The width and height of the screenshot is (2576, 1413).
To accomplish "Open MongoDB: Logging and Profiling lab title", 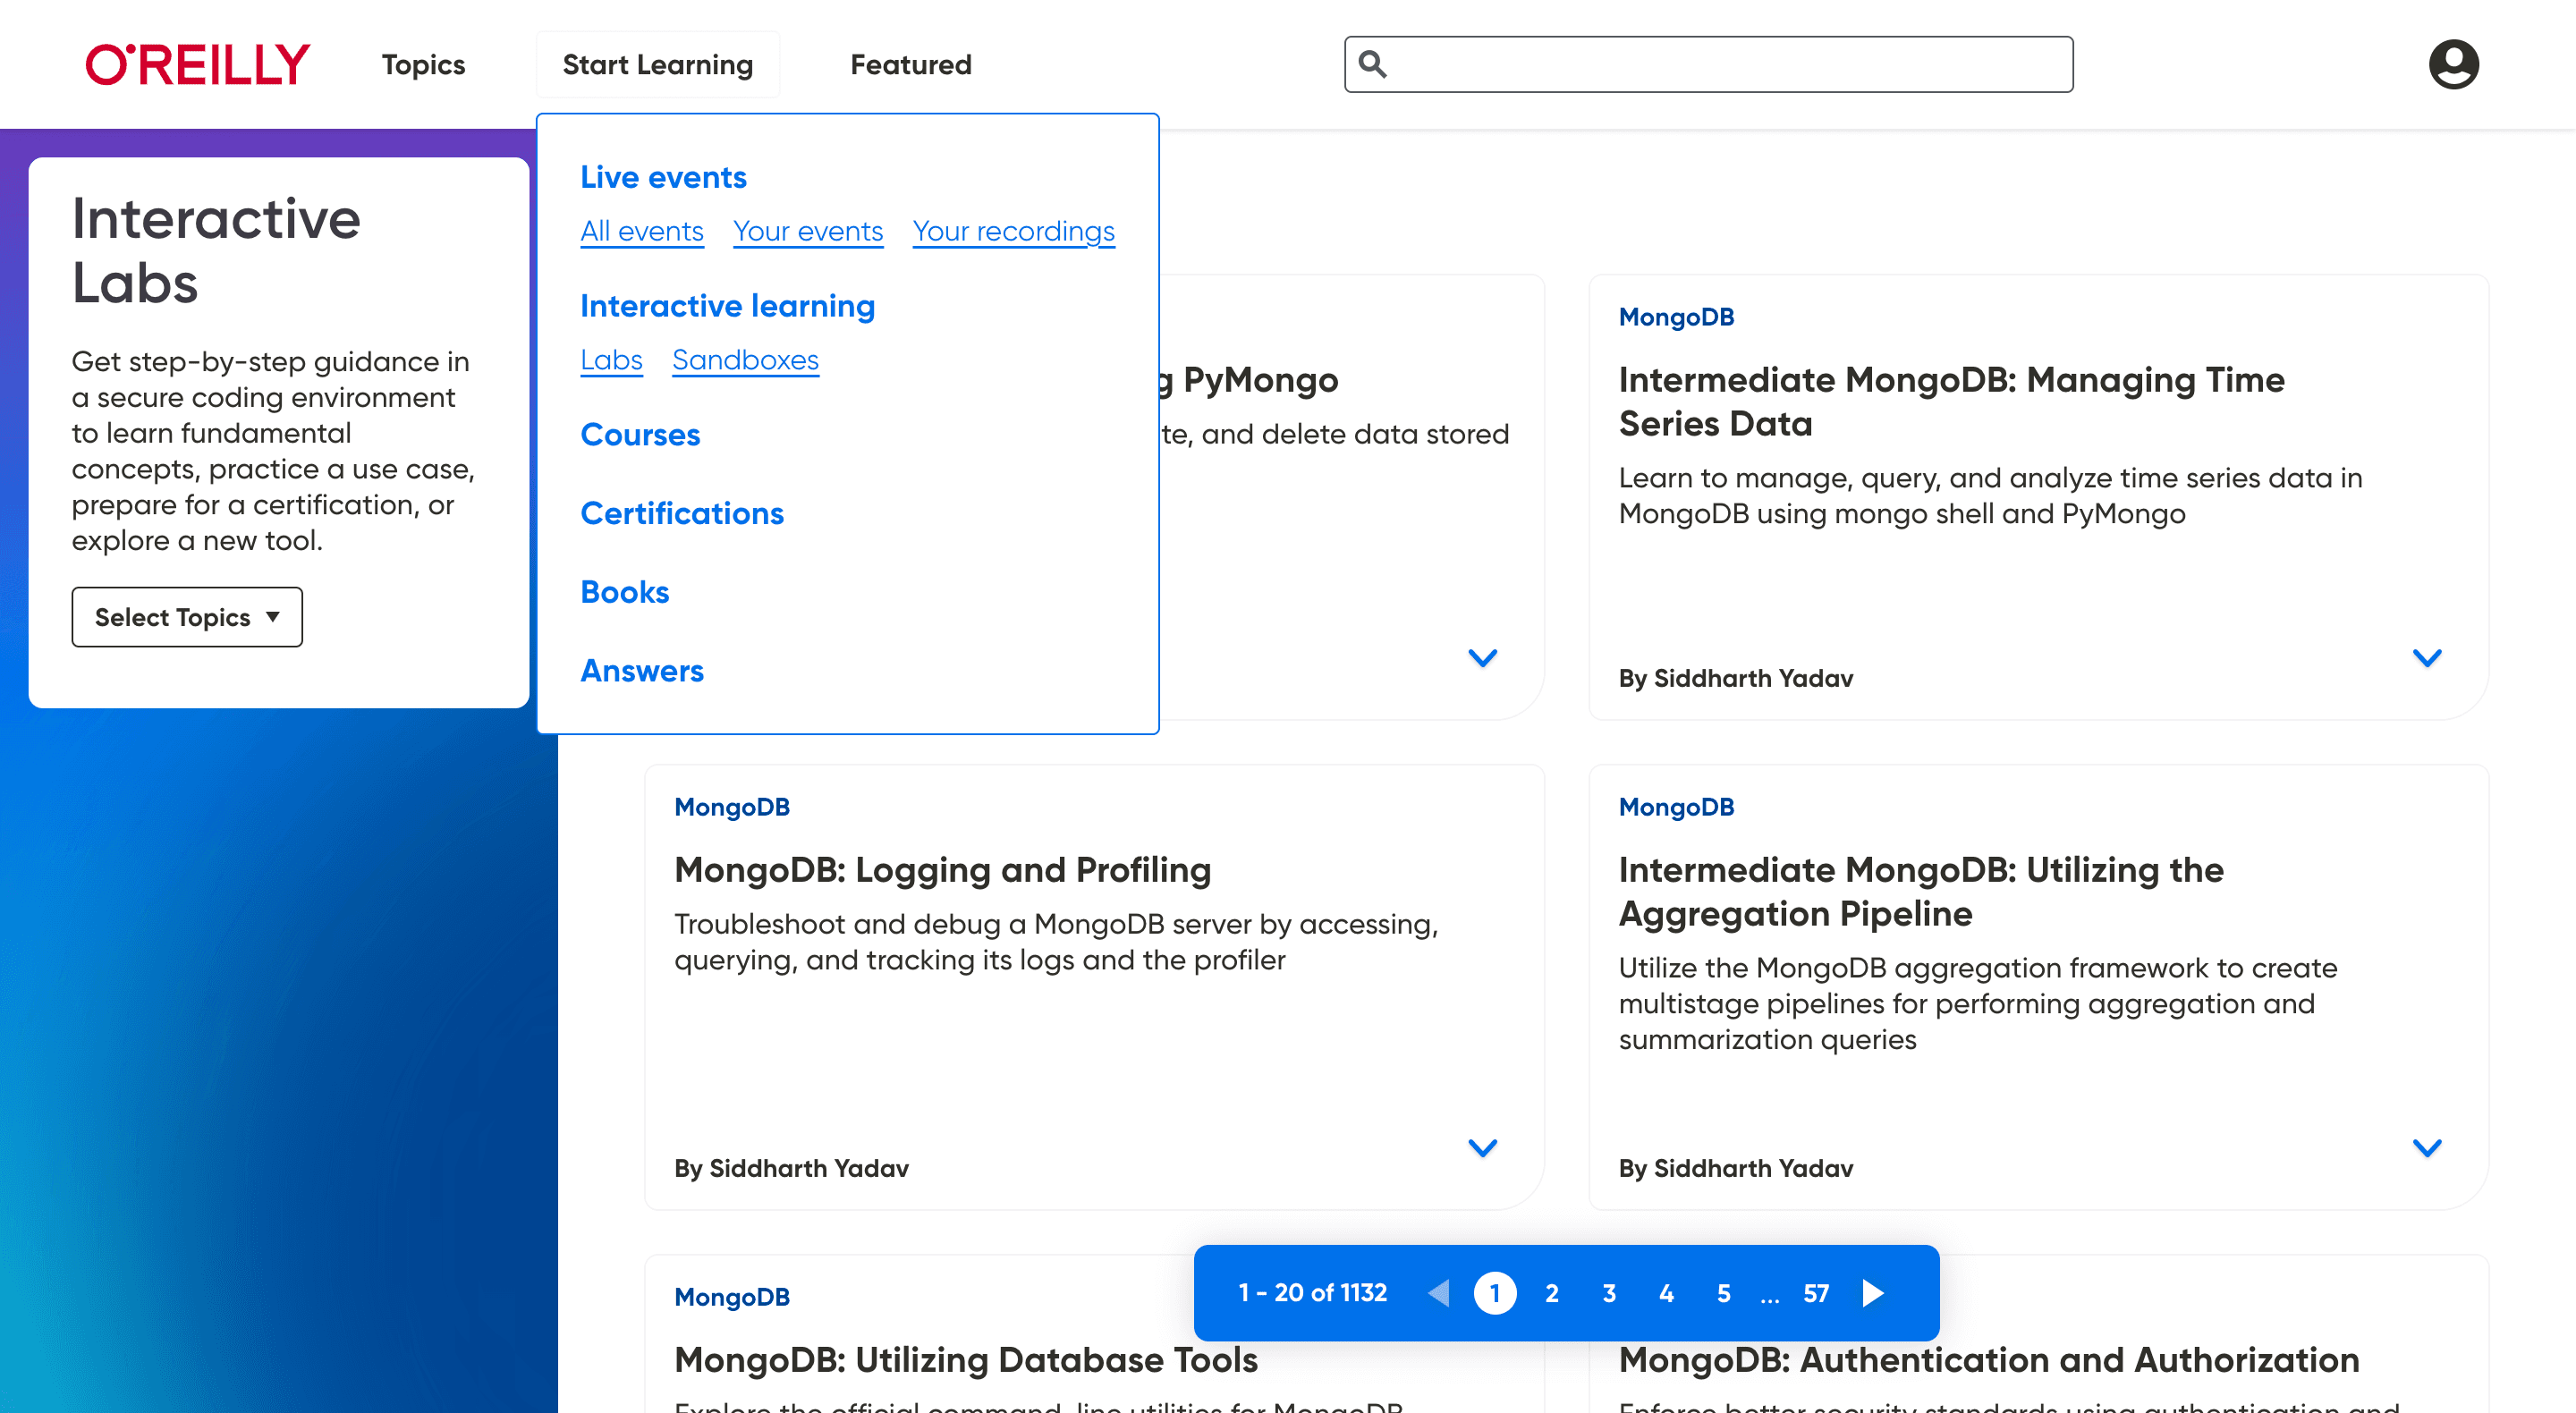I will coord(942,870).
